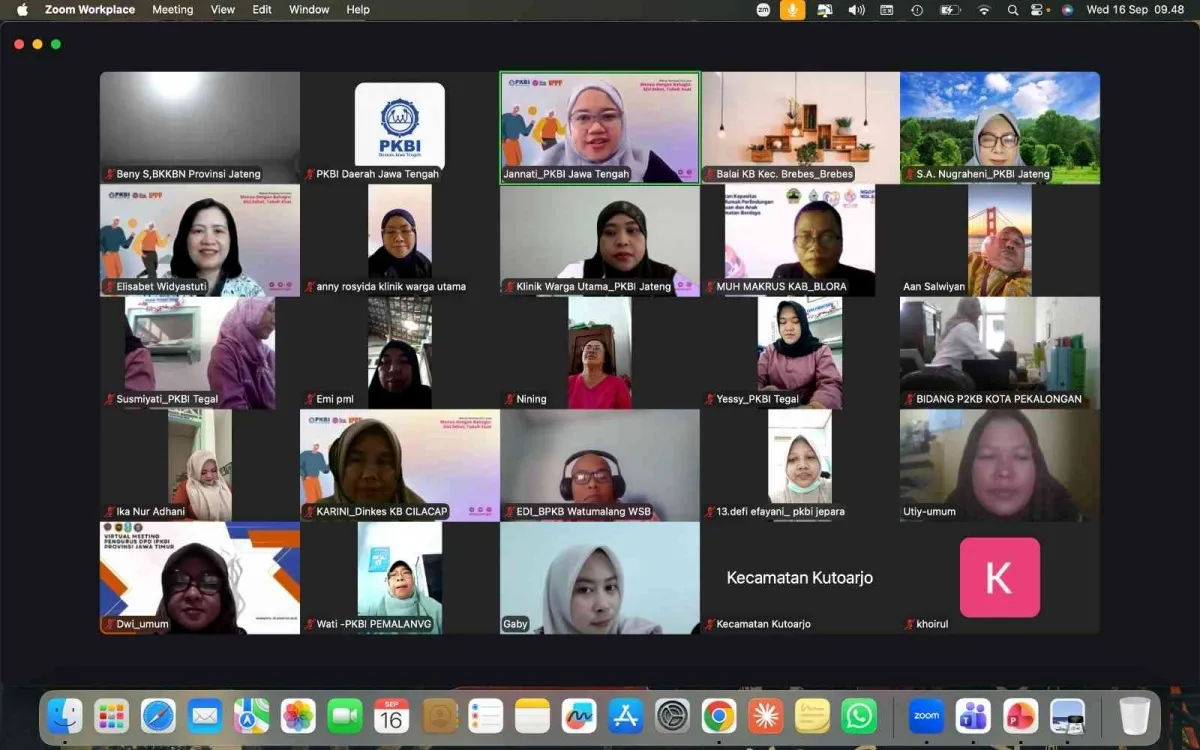Activate Siri from the menu bar

[x=1067, y=10]
